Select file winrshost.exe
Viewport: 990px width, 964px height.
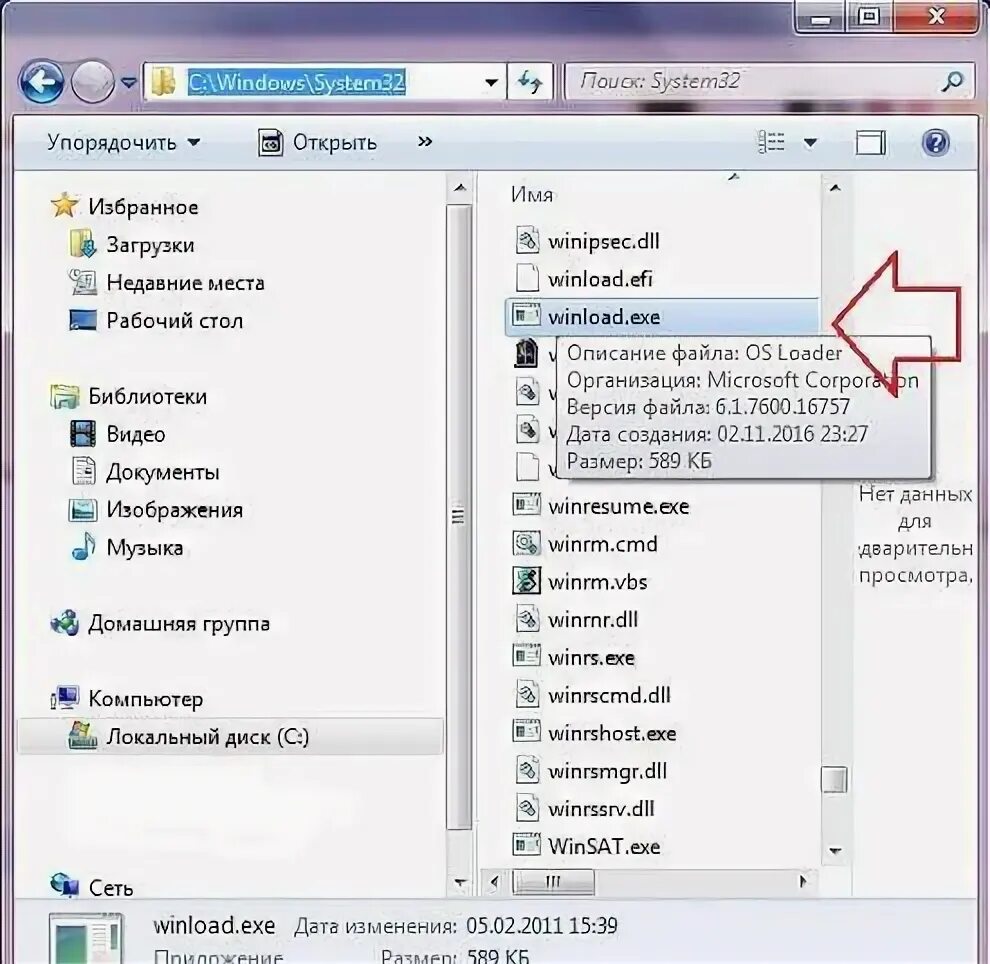(612, 734)
